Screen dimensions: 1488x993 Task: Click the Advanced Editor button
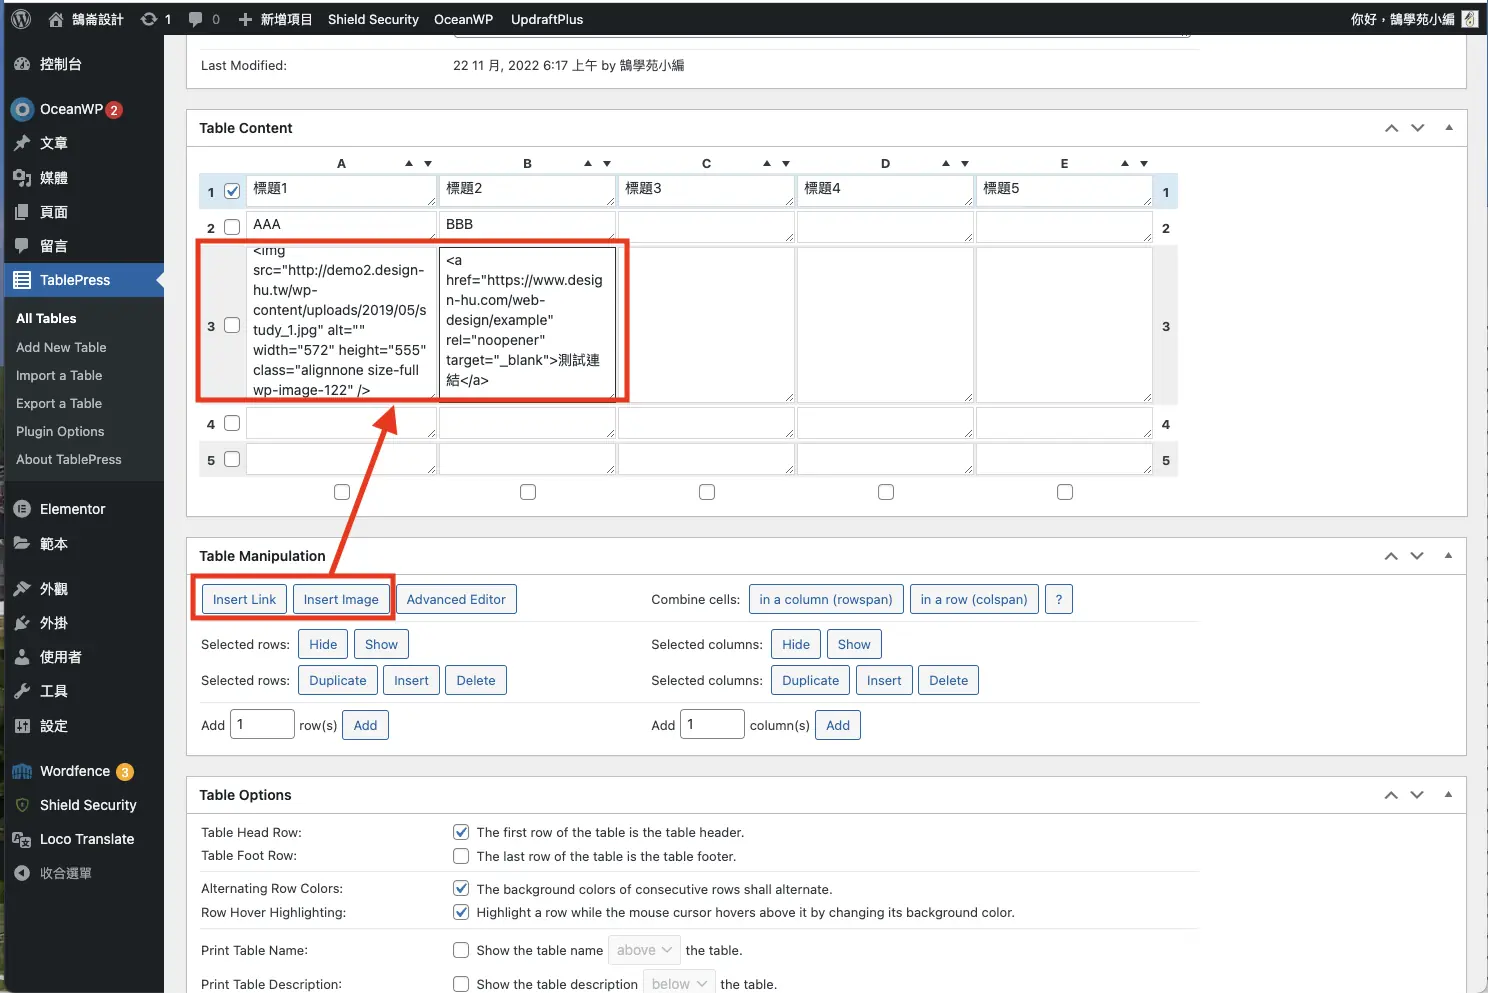pos(456,599)
